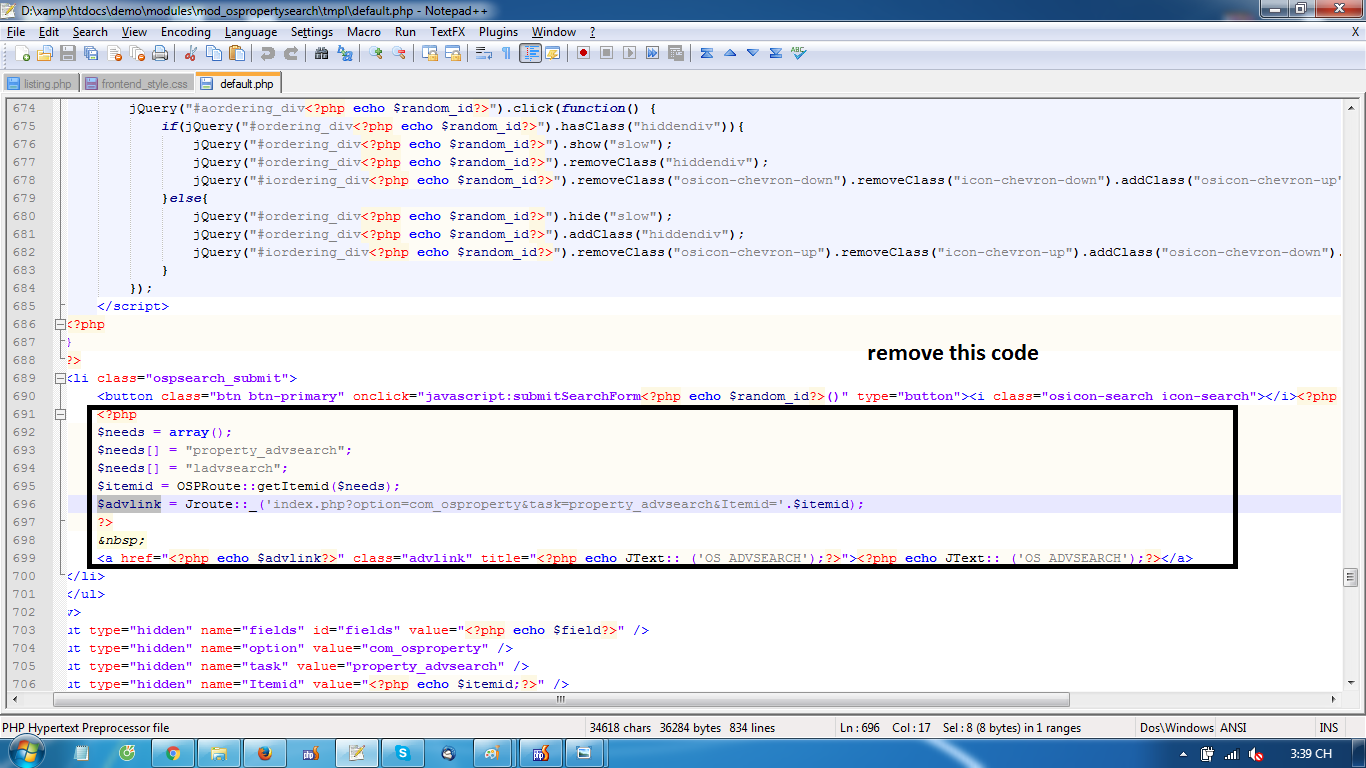Paste from clipboard via toolbar icon
This screenshot has height=768, width=1366.
[x=237, y=53]
